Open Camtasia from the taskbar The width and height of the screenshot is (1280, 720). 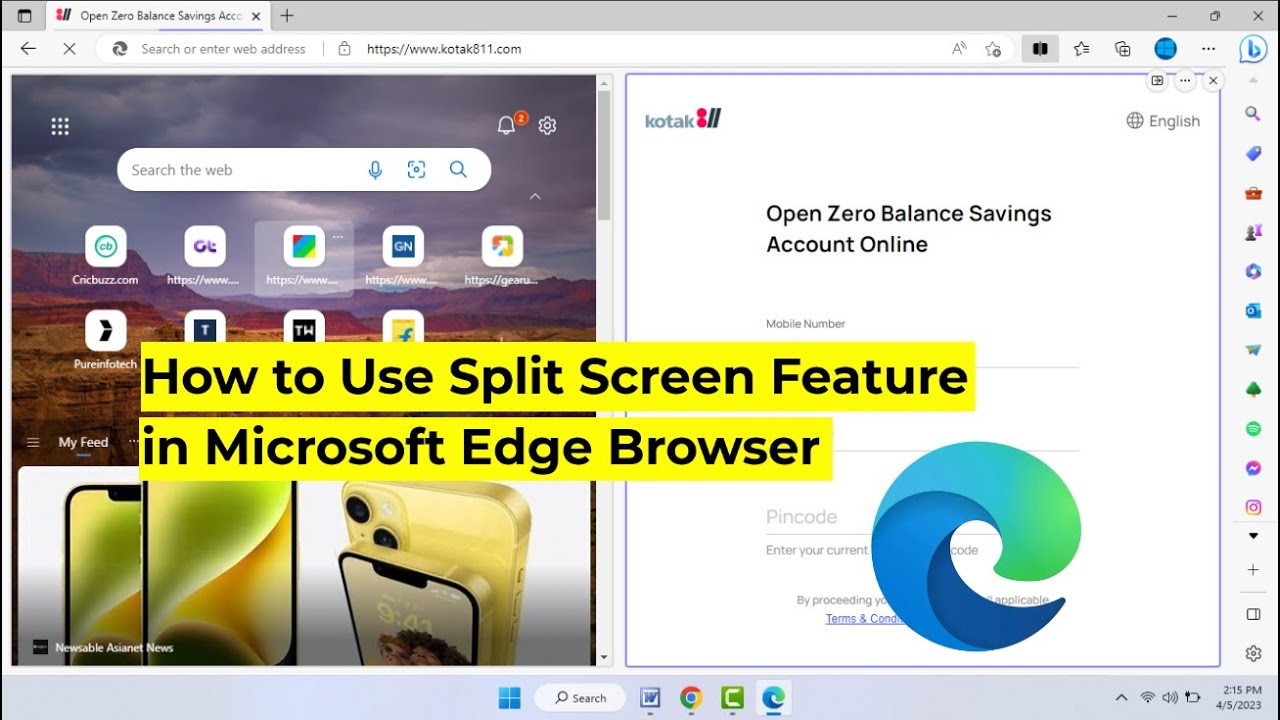pyautogui.click(x=732, y=697)
